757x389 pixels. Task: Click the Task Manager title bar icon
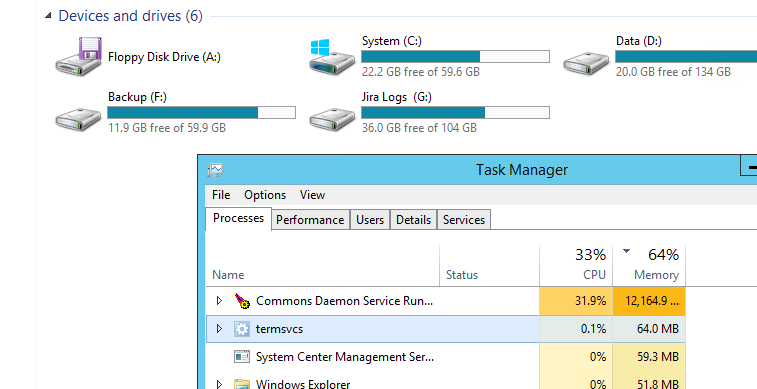click(x=215, y=170)
